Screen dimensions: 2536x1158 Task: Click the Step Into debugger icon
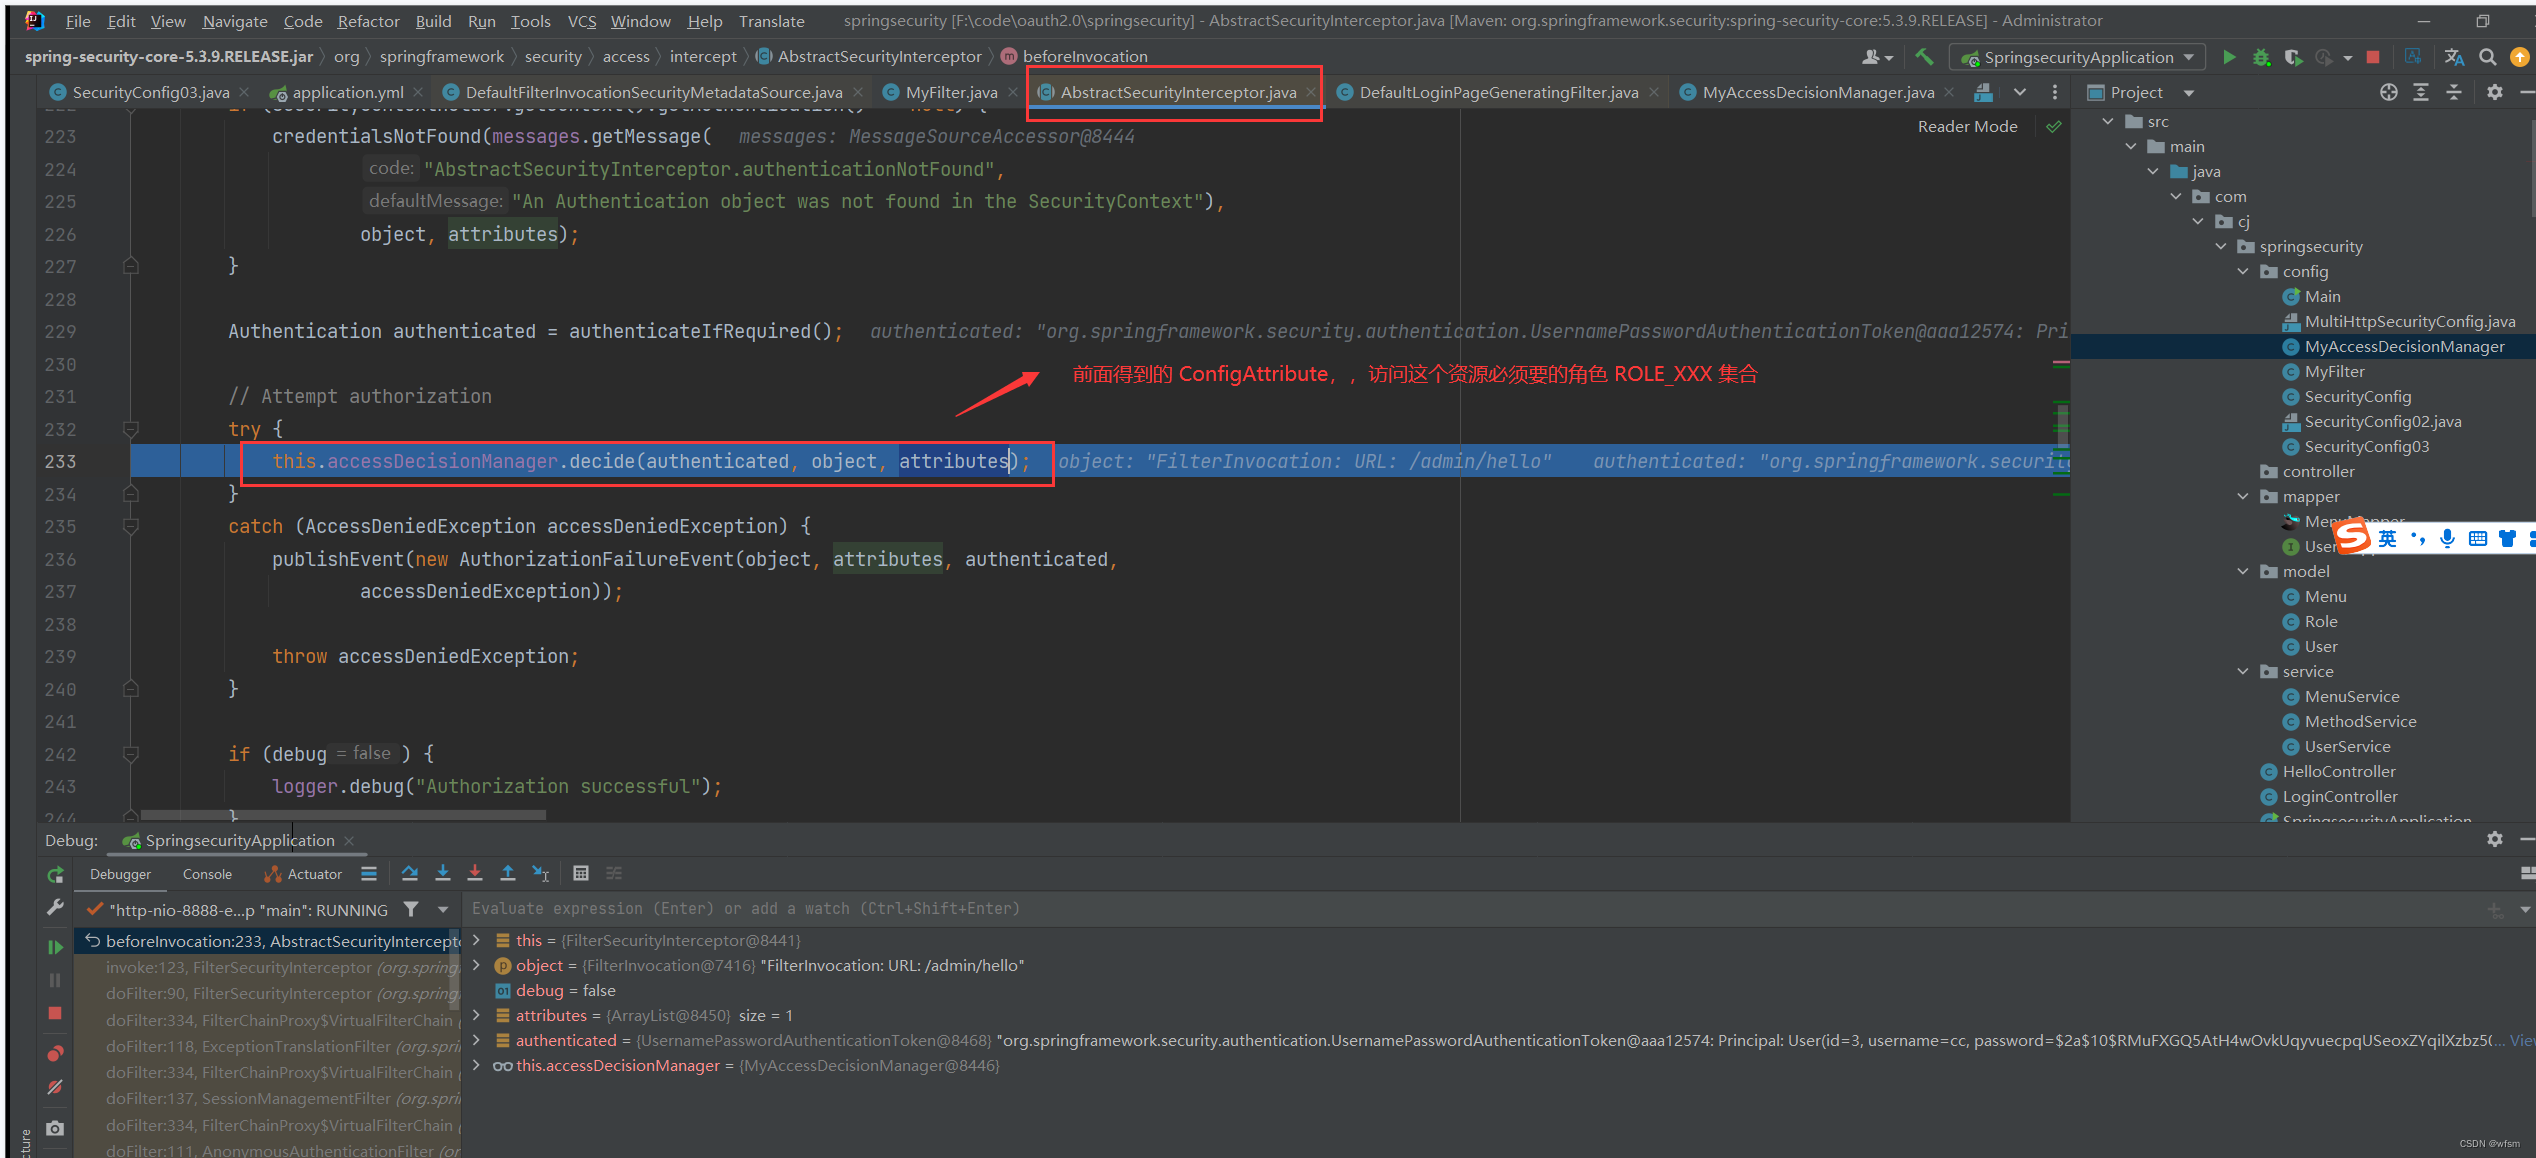(443, 873)
